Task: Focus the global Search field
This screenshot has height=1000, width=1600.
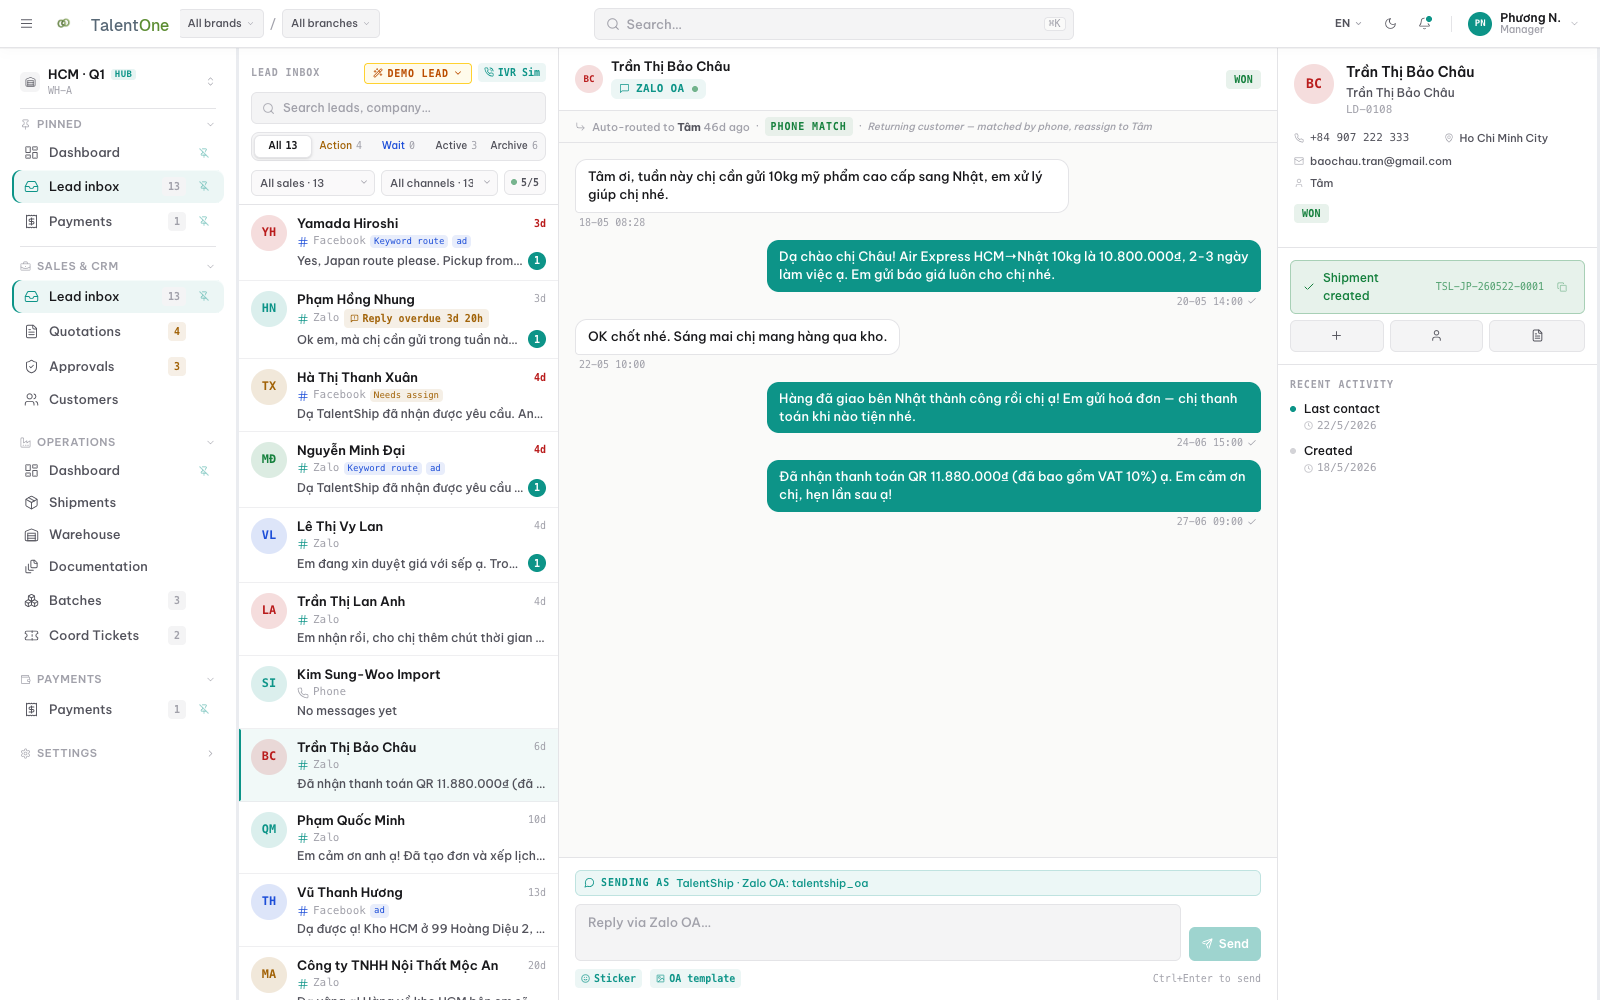Action: 833,24
